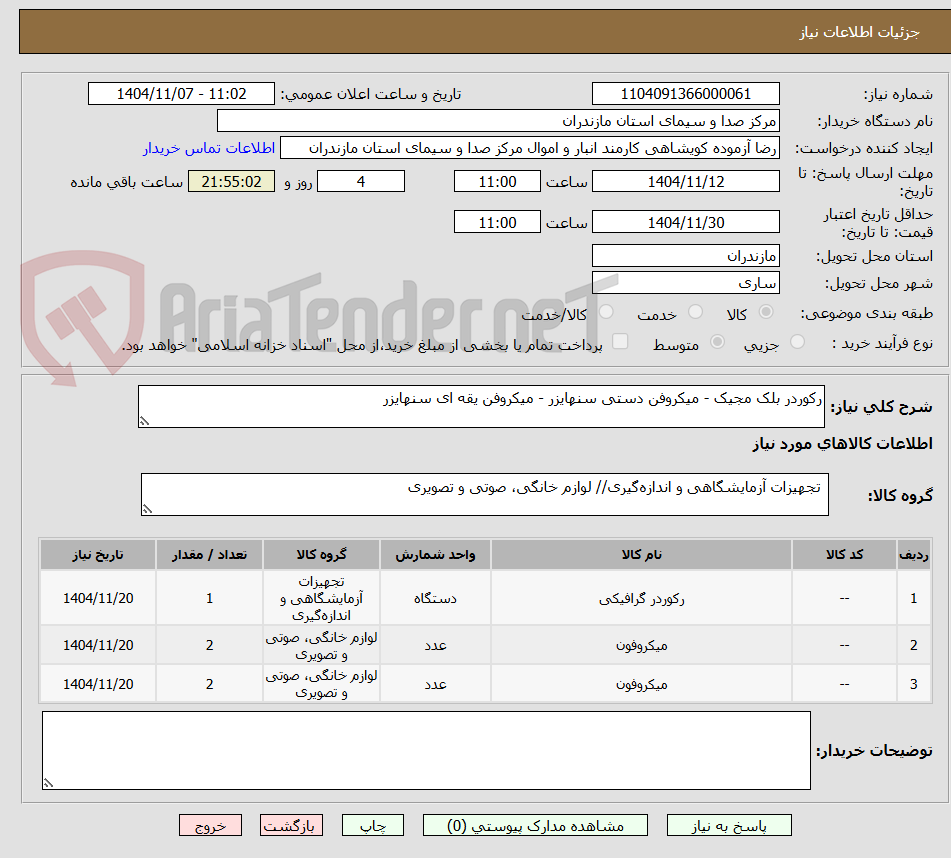This screenshot has width=951, height=858.
Task: Click the 'چاپ' print button
Action: coord(372,826)
